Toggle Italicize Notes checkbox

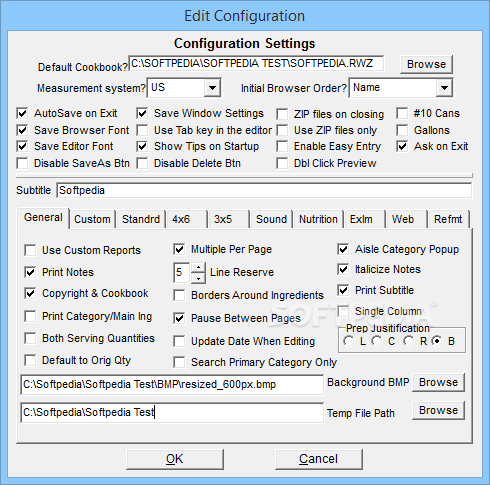343,269
